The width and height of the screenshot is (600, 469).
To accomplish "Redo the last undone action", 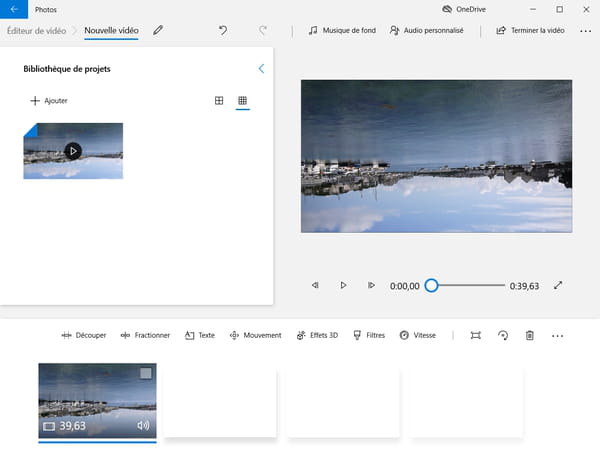I will [x=262, y=30].
